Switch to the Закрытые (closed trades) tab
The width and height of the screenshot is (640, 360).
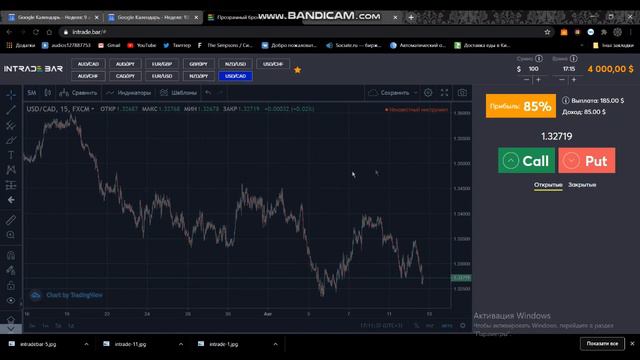click(582, 185)
